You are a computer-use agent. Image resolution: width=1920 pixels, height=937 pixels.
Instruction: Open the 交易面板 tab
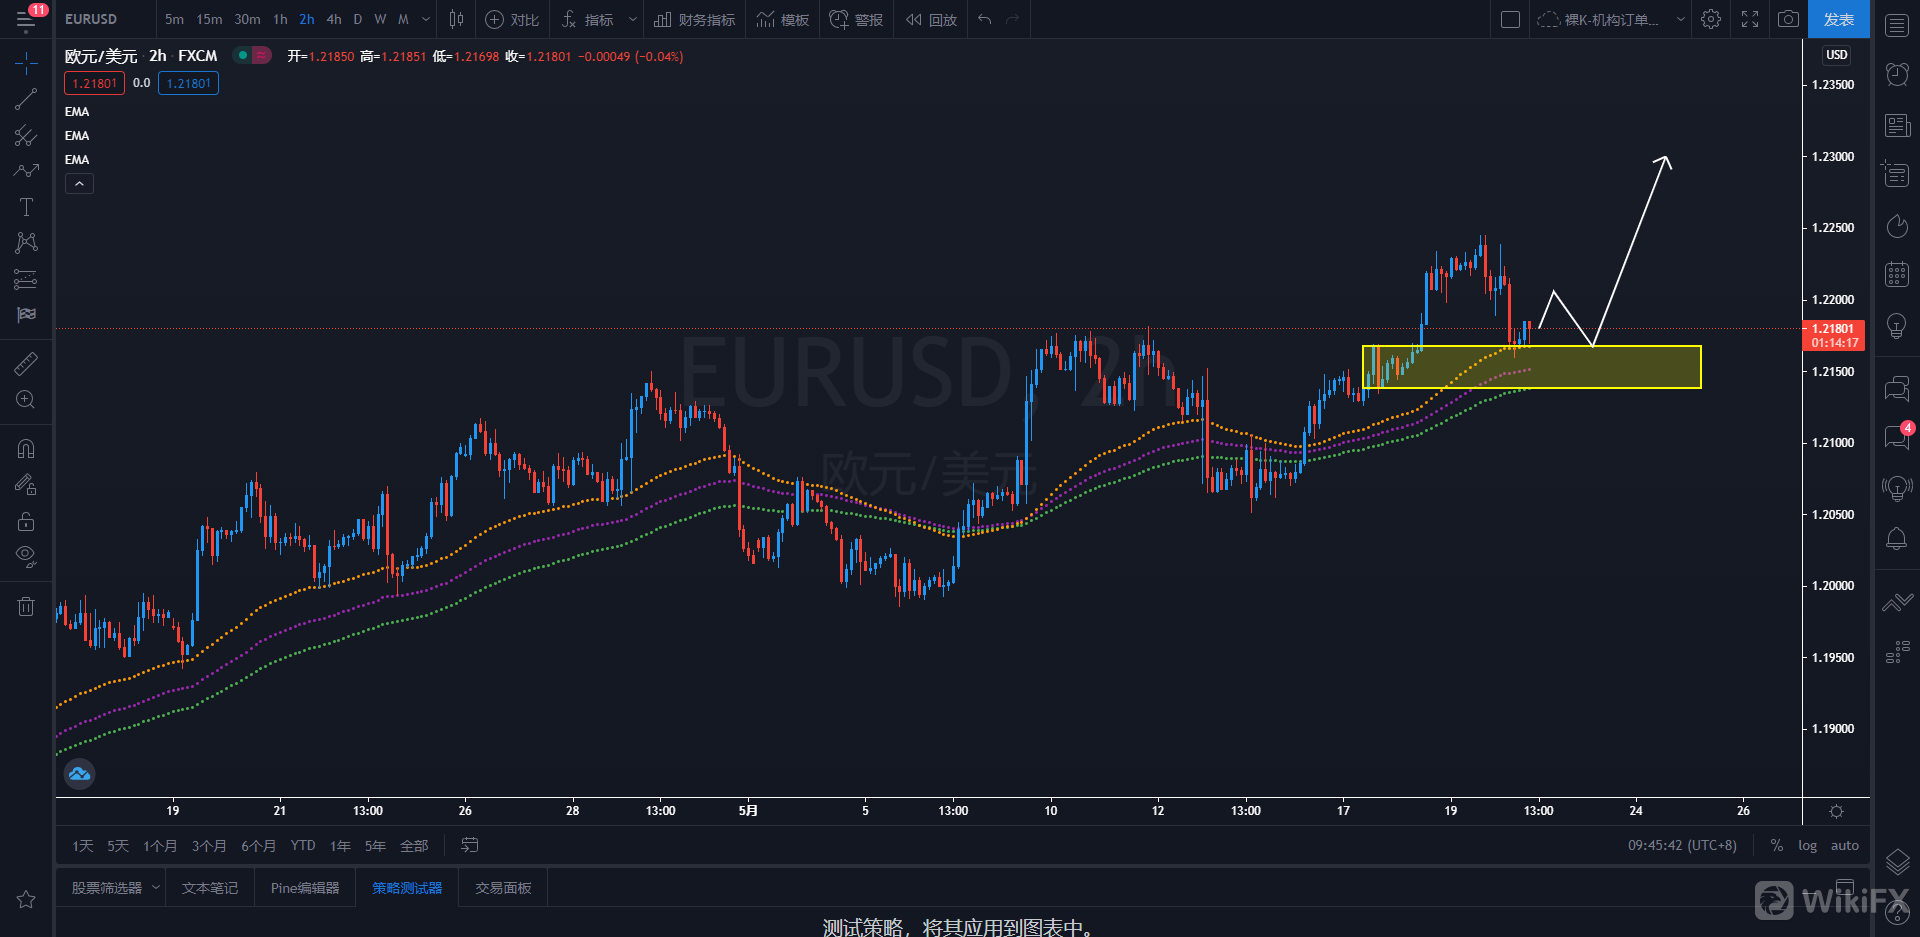pos(503,888)
